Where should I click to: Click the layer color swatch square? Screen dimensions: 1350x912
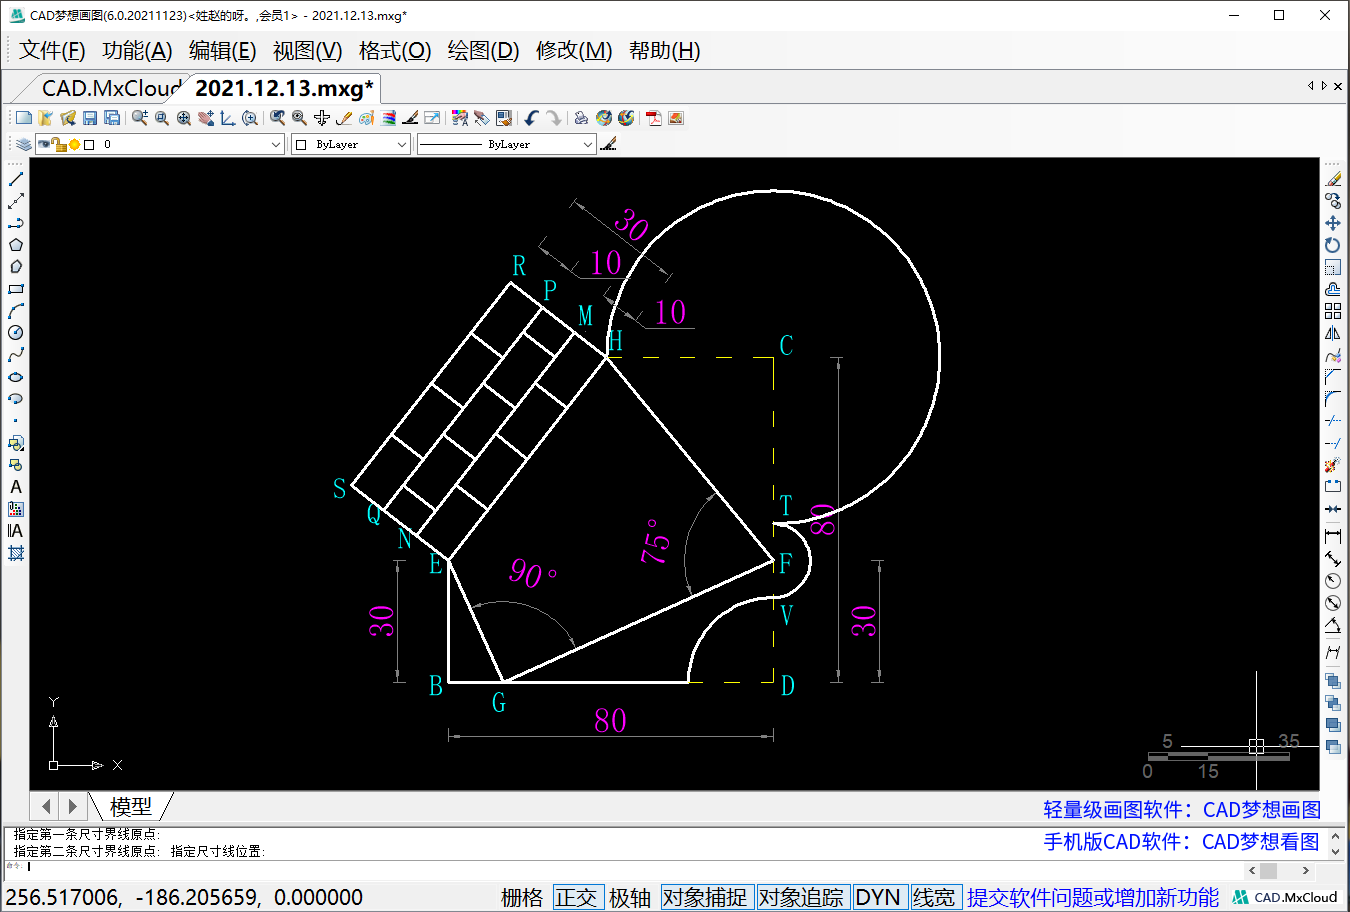[x=89, y=145]
